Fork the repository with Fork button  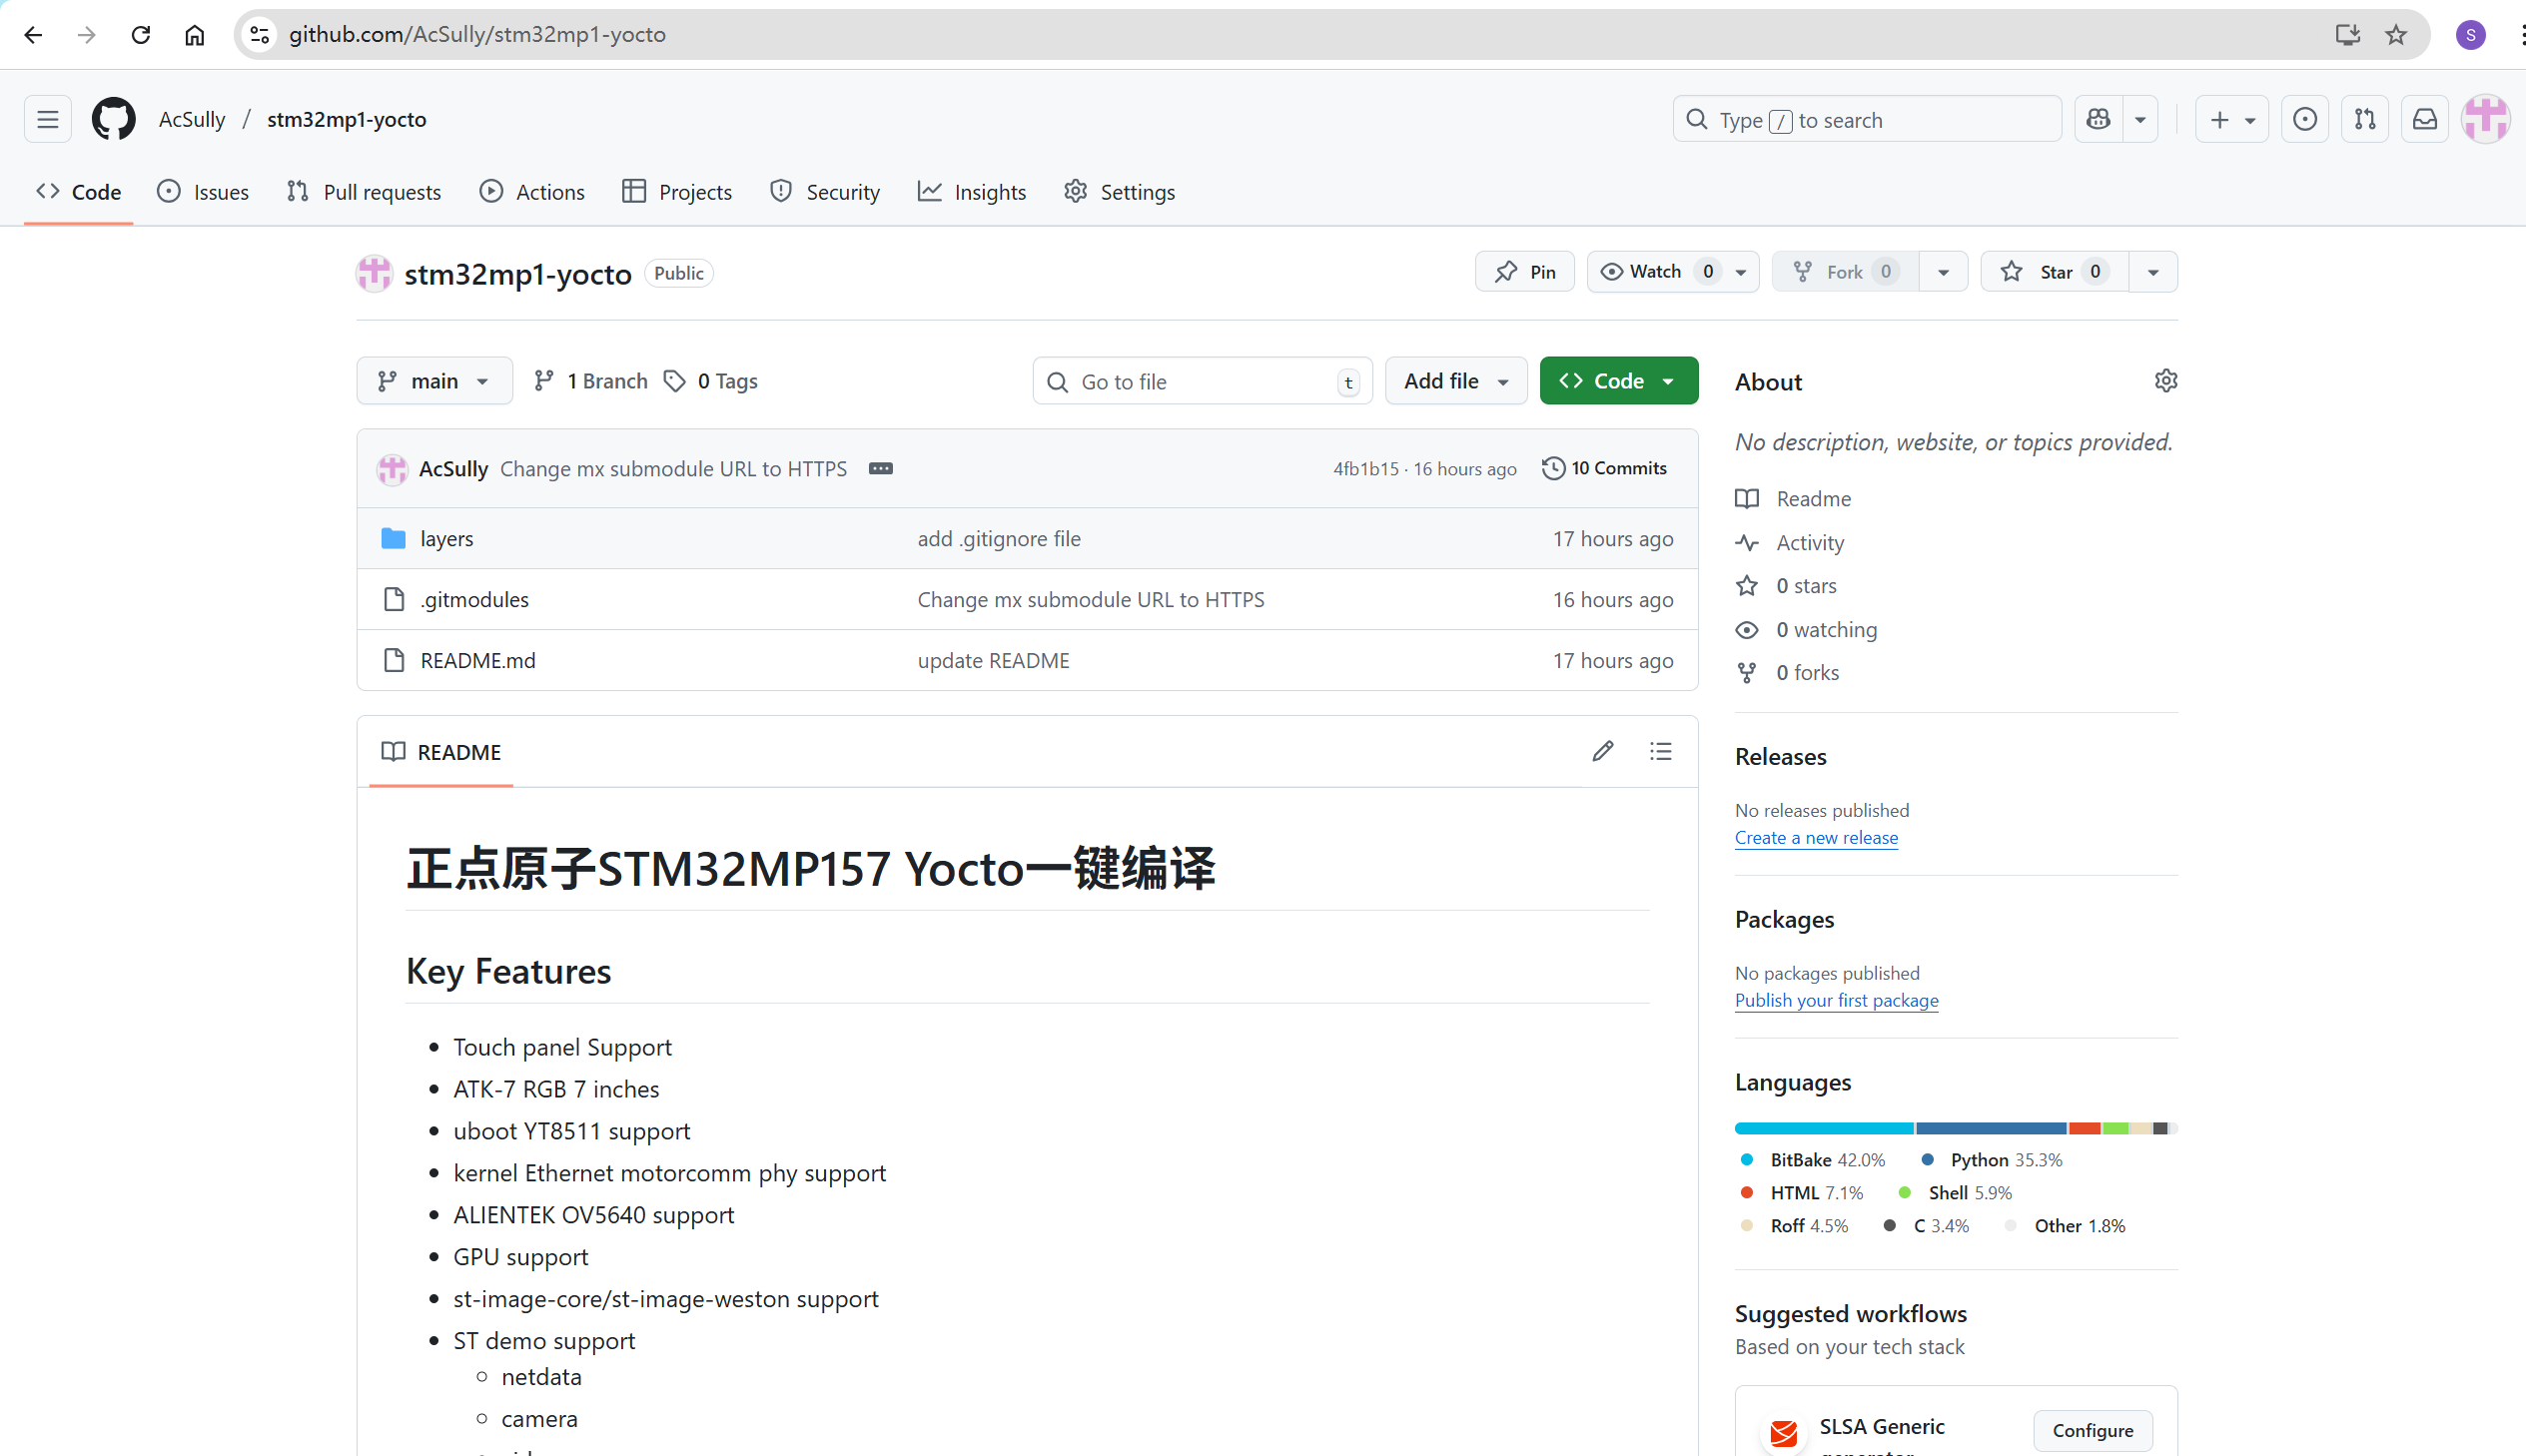click(x=1845, y=272)
